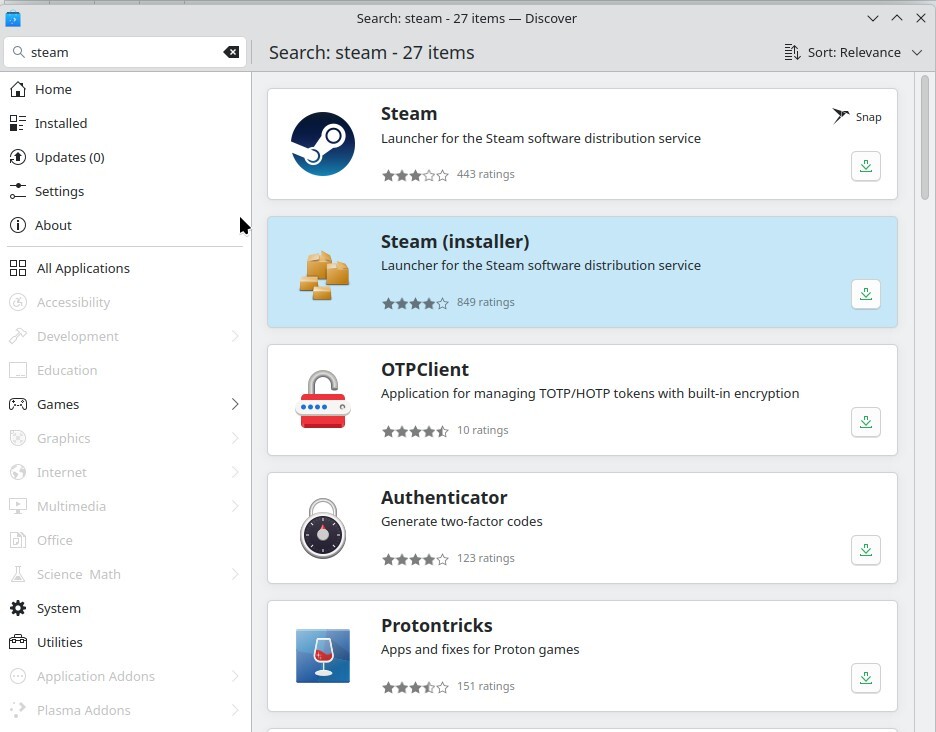936x732 pixels.
Task: Expand the Science Math category chevron
Action: click(235, 574)
